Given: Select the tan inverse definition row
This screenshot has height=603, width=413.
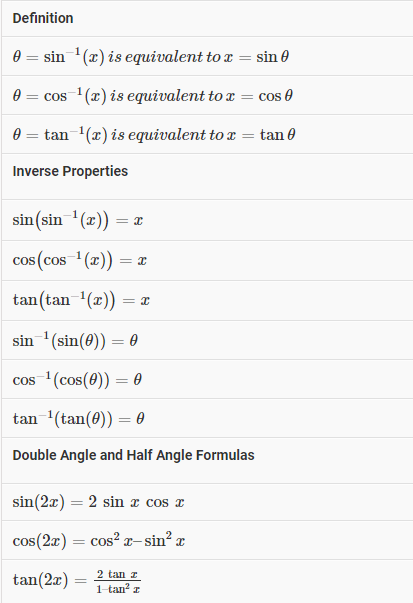Looking at the screenshot, I should (207, 134).
